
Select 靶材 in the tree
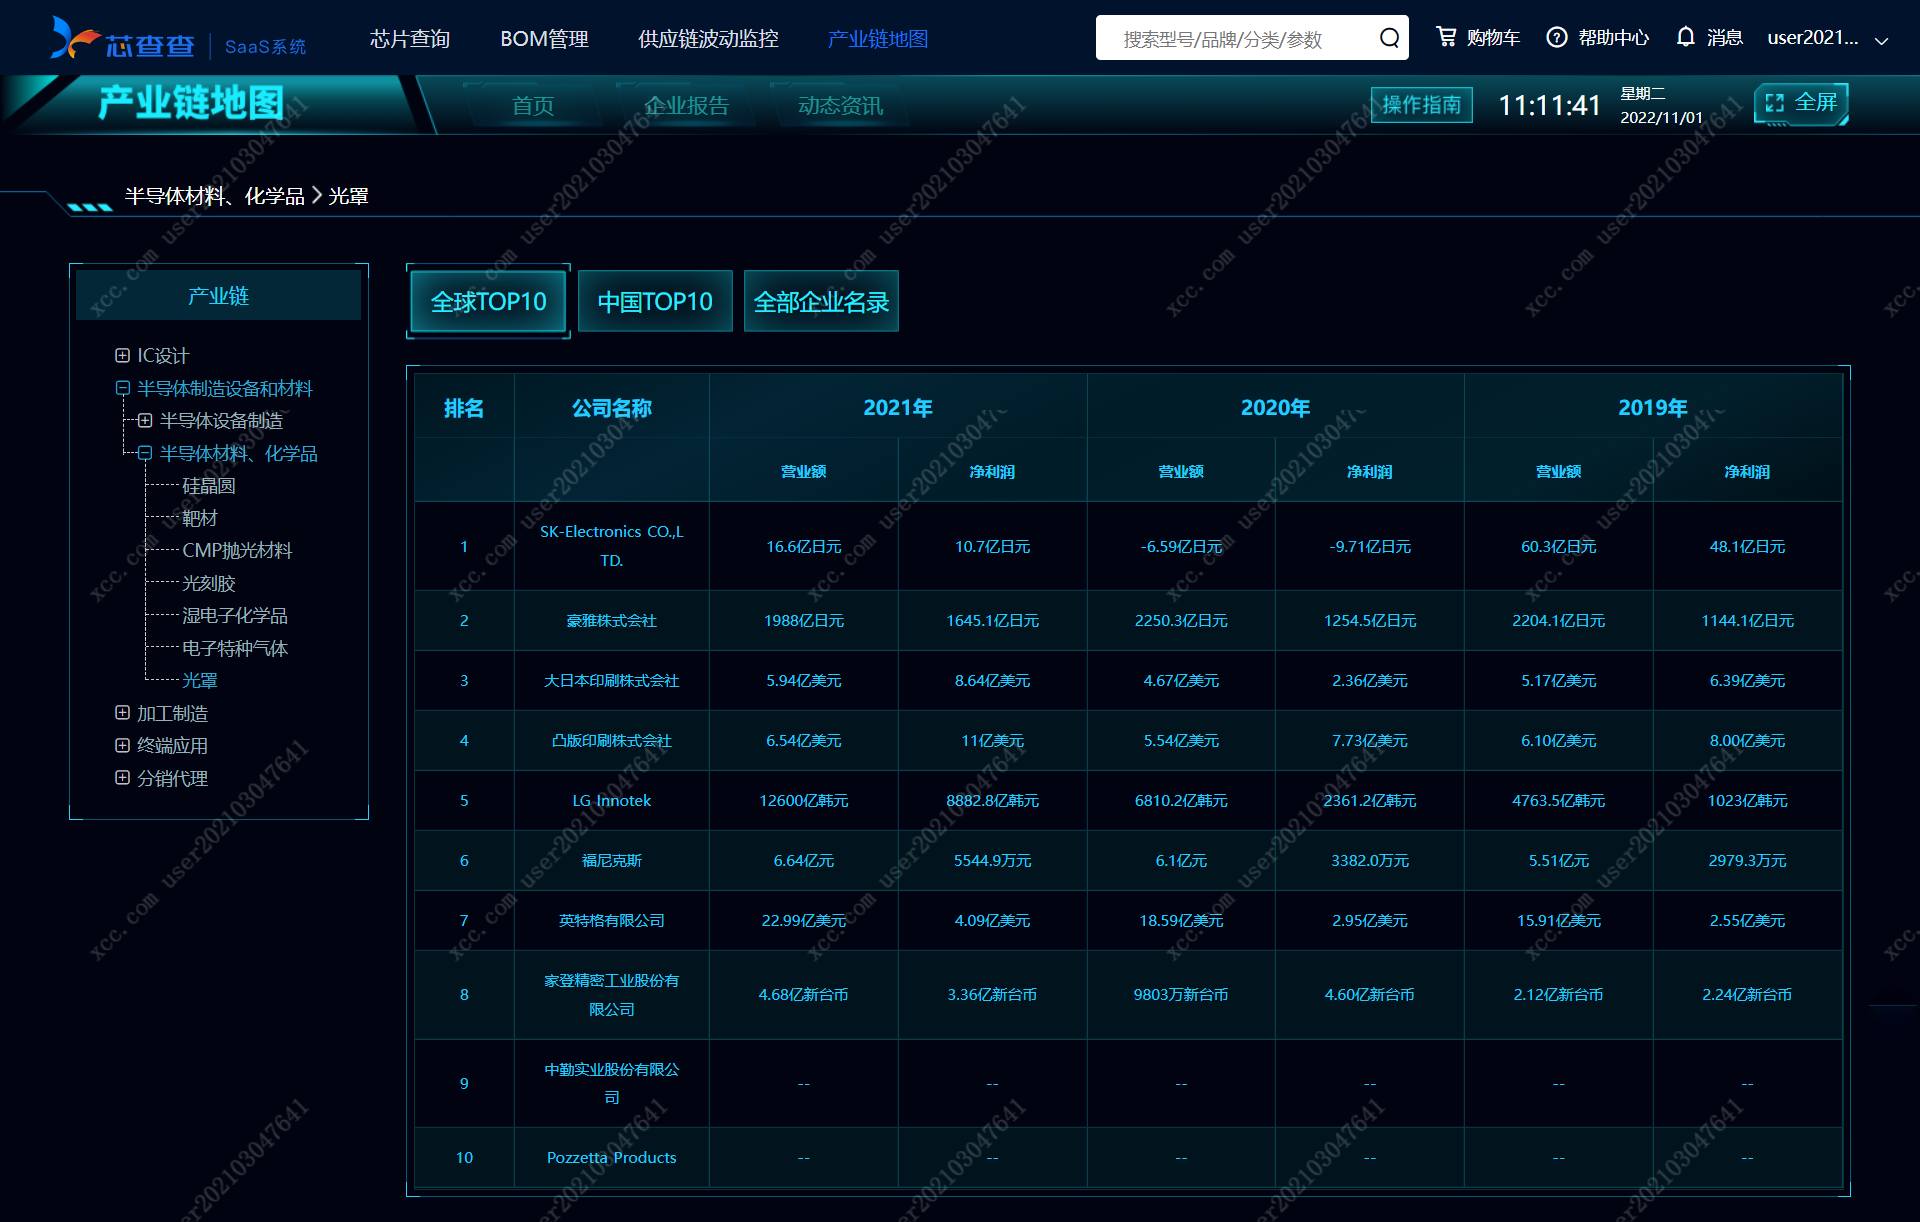pyautogui.click(x=200, y=518)
